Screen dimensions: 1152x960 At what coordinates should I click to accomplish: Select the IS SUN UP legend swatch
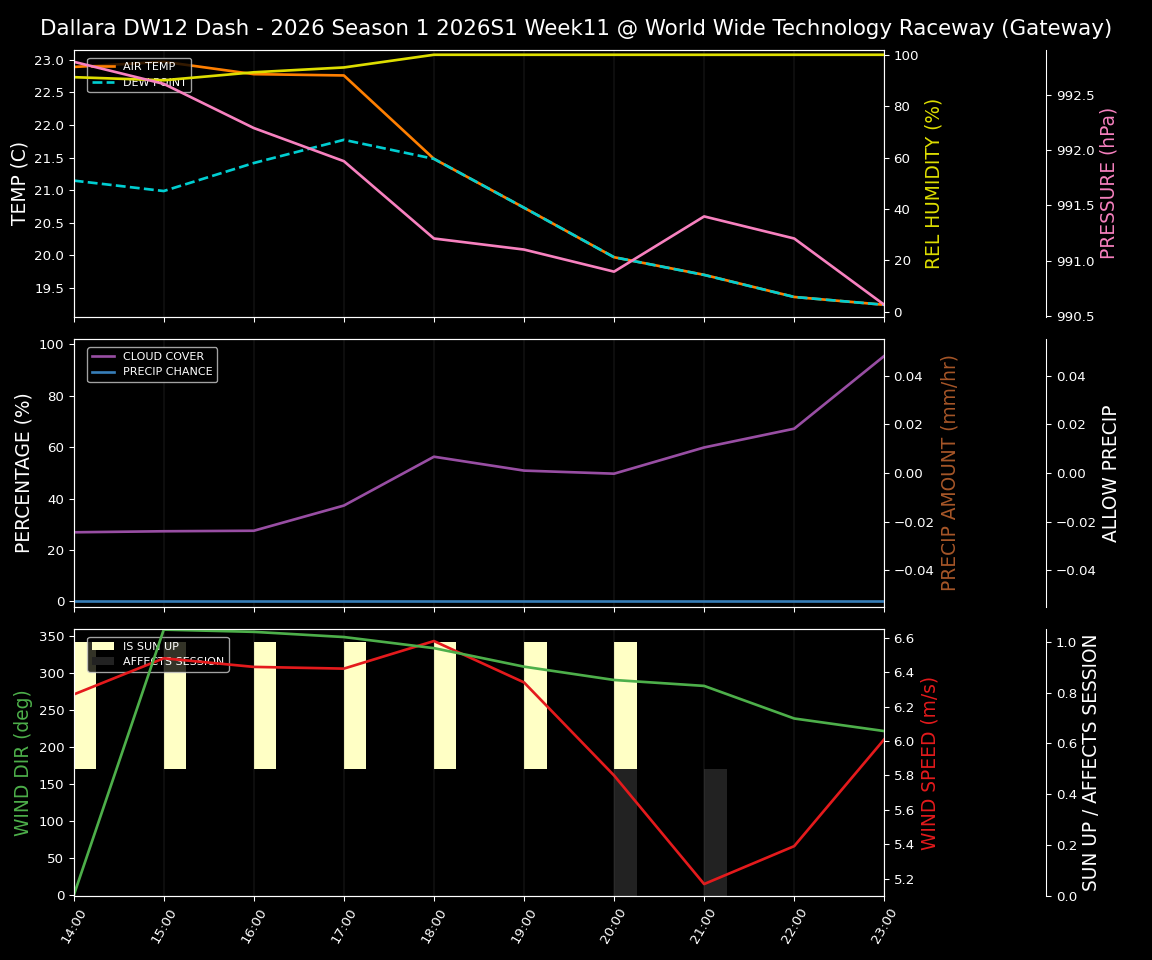click(x=104, y=646)
